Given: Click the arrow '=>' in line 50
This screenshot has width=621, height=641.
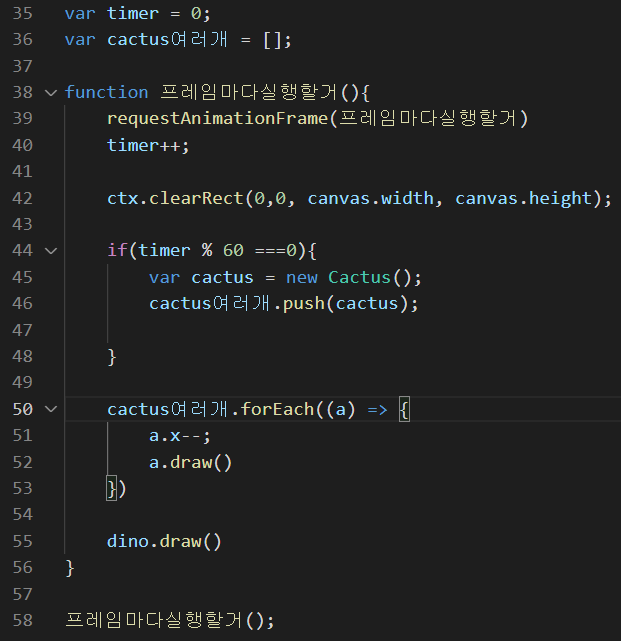Looking at the screenshot, I should tap(377, 409).
